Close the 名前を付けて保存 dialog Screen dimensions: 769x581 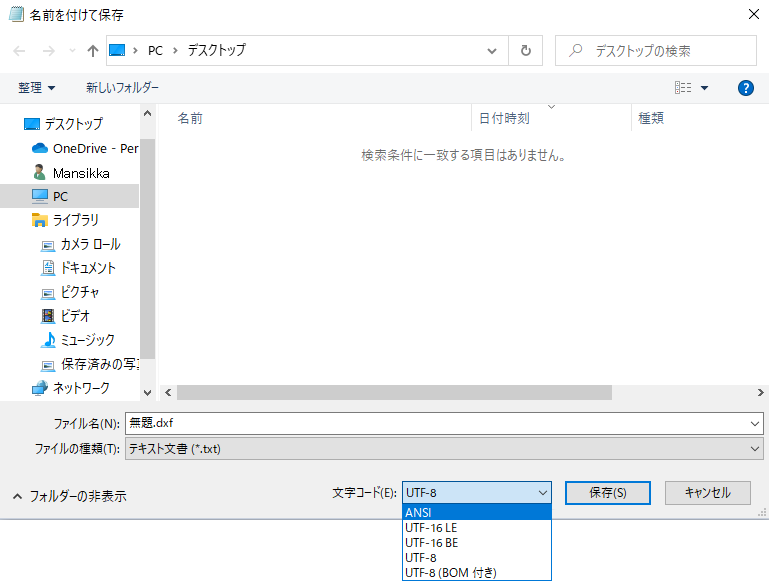(754, 14)
